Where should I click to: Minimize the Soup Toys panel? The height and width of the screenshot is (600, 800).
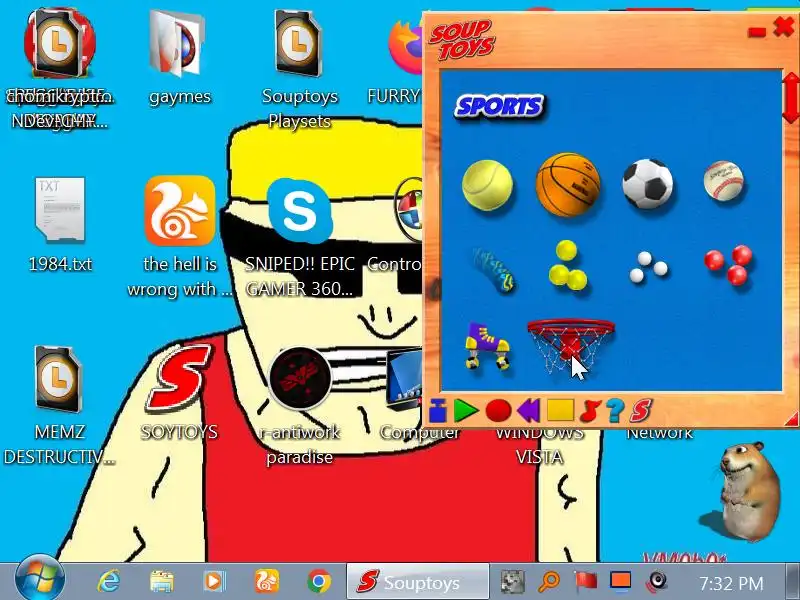click(x=757, y=32)
